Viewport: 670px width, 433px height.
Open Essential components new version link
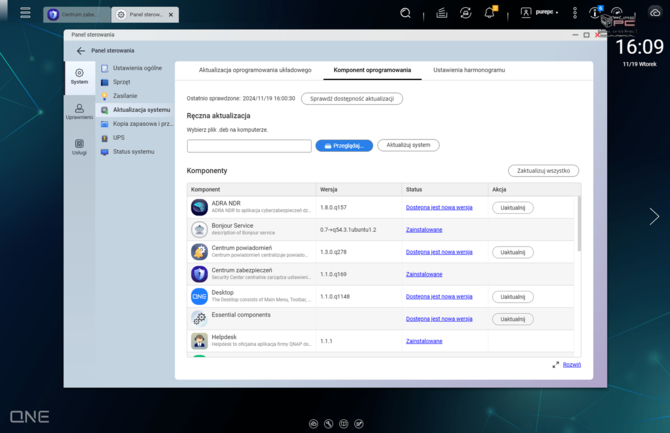point(439,319)
